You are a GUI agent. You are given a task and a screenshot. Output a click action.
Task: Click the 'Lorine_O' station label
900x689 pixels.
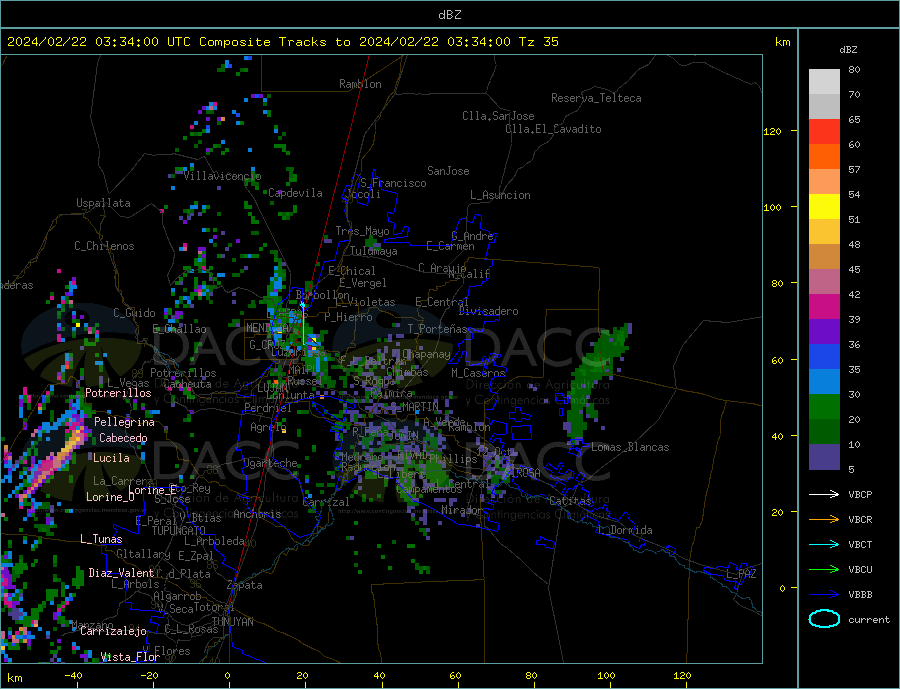coord(110,497)
